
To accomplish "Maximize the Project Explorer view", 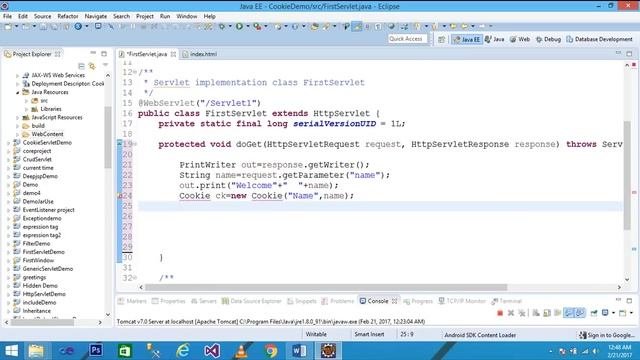I will pos(104,53).
